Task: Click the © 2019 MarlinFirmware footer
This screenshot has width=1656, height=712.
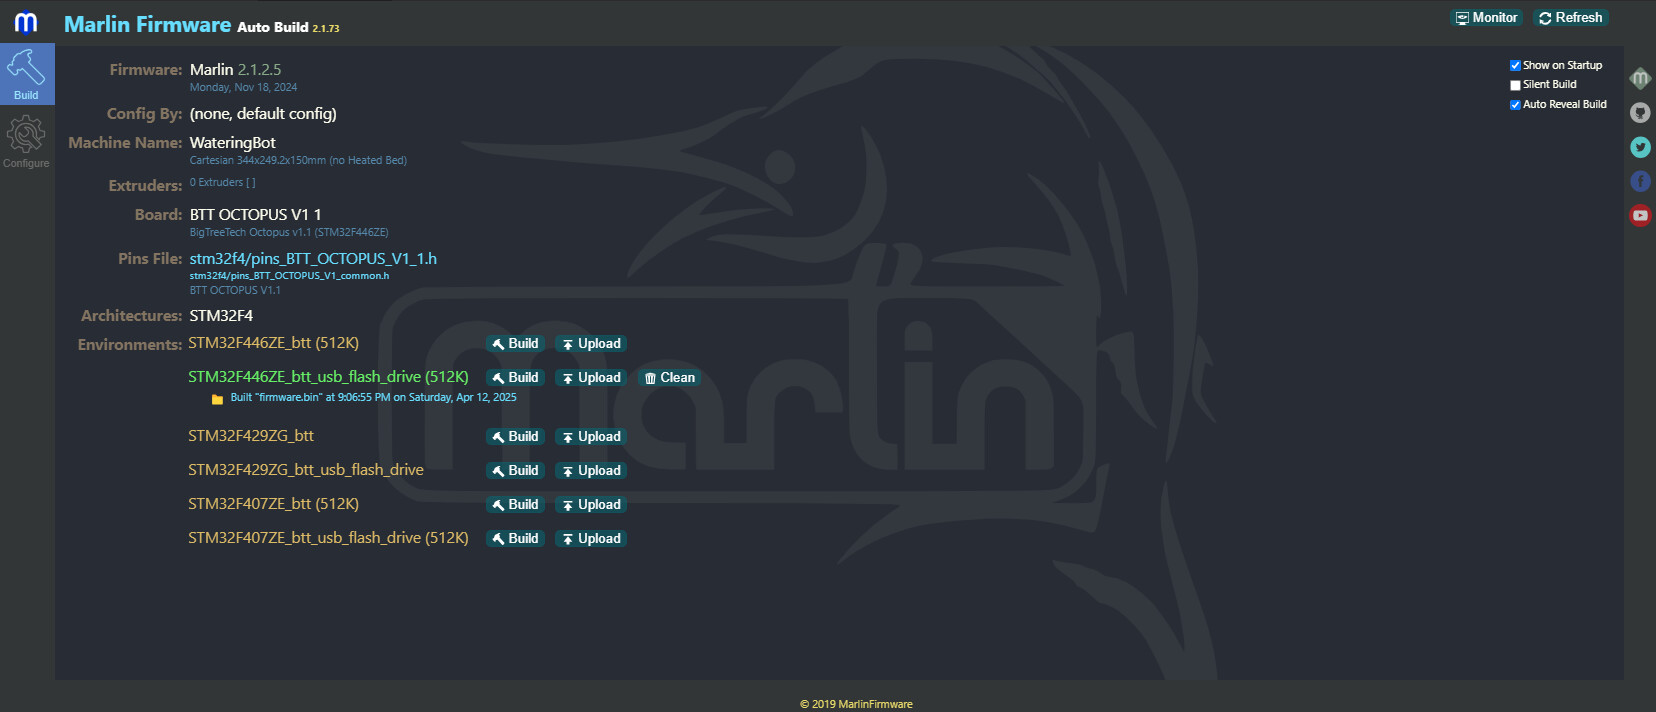Action: coord(856,704)
